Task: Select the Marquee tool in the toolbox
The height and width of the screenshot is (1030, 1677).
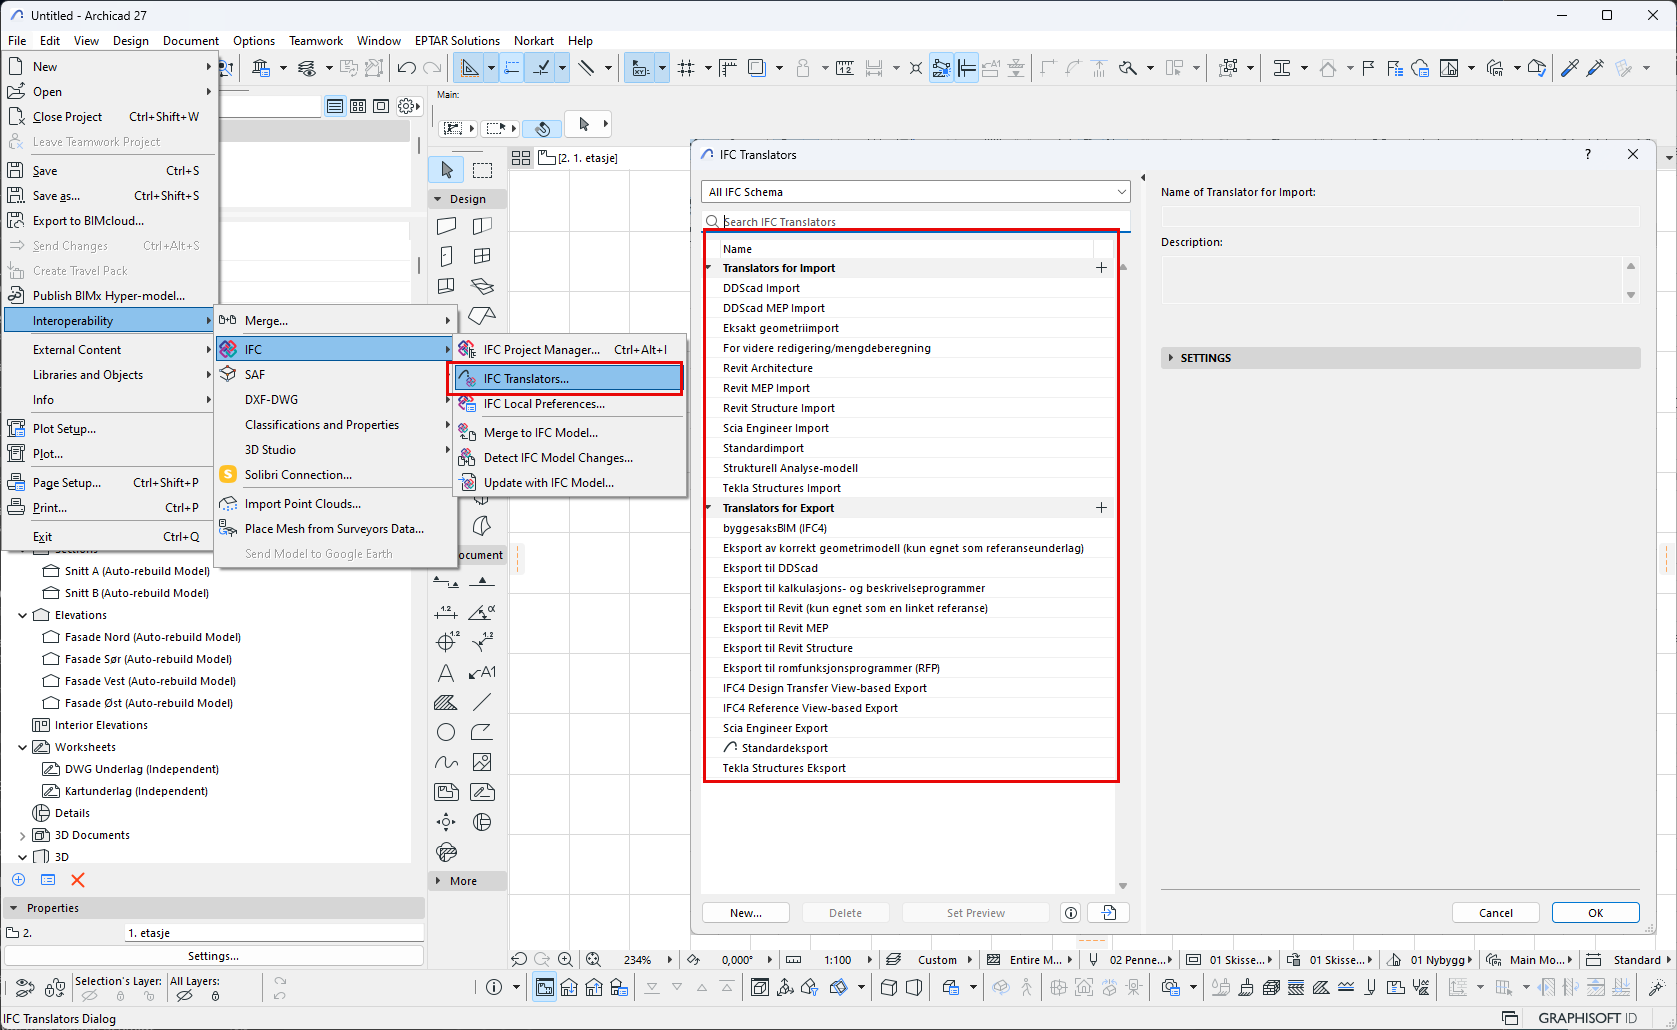Action: coord(483,170)
